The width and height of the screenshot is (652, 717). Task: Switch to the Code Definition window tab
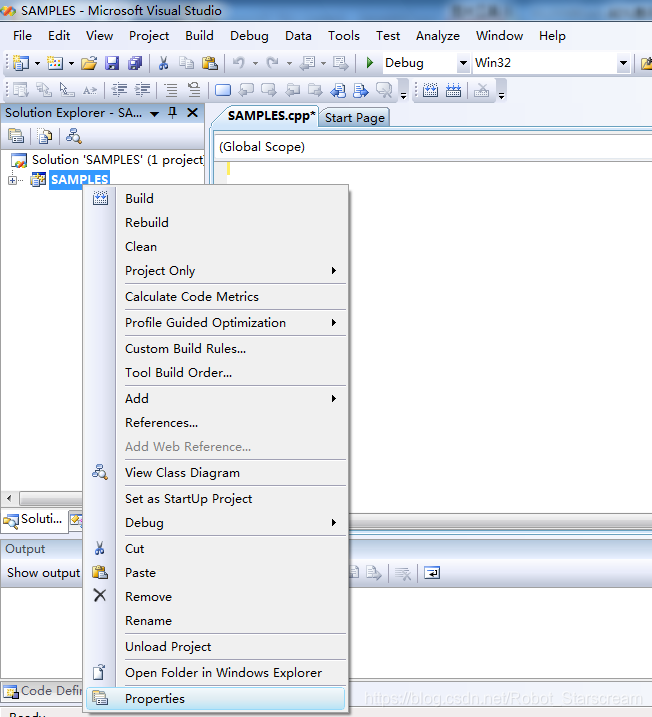tap(43, 690)
